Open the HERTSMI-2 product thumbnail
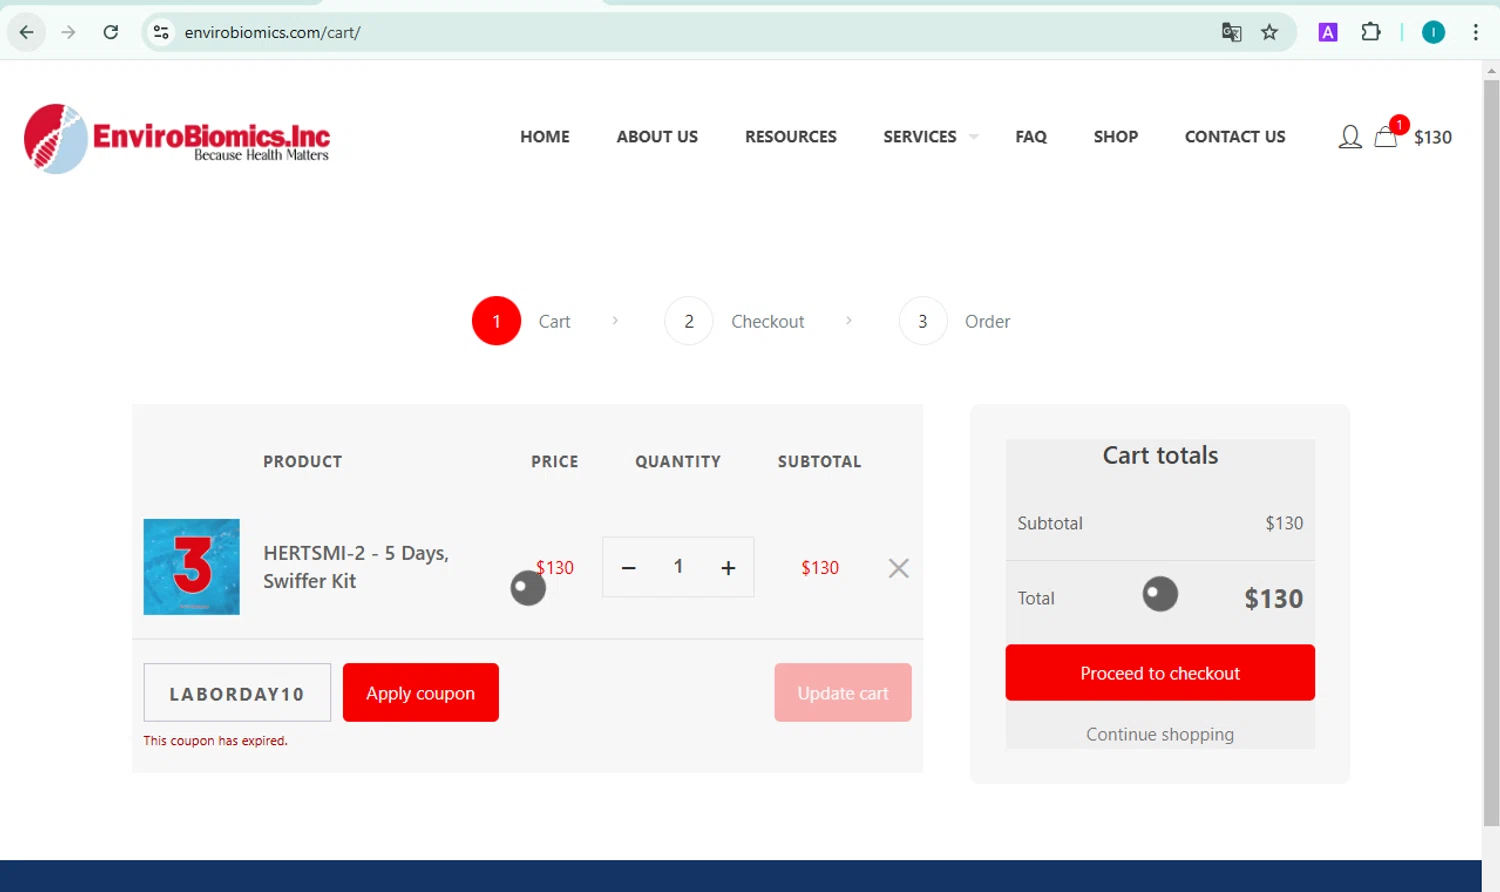This screenshot has width=1500, height=892. pos(191,567)
